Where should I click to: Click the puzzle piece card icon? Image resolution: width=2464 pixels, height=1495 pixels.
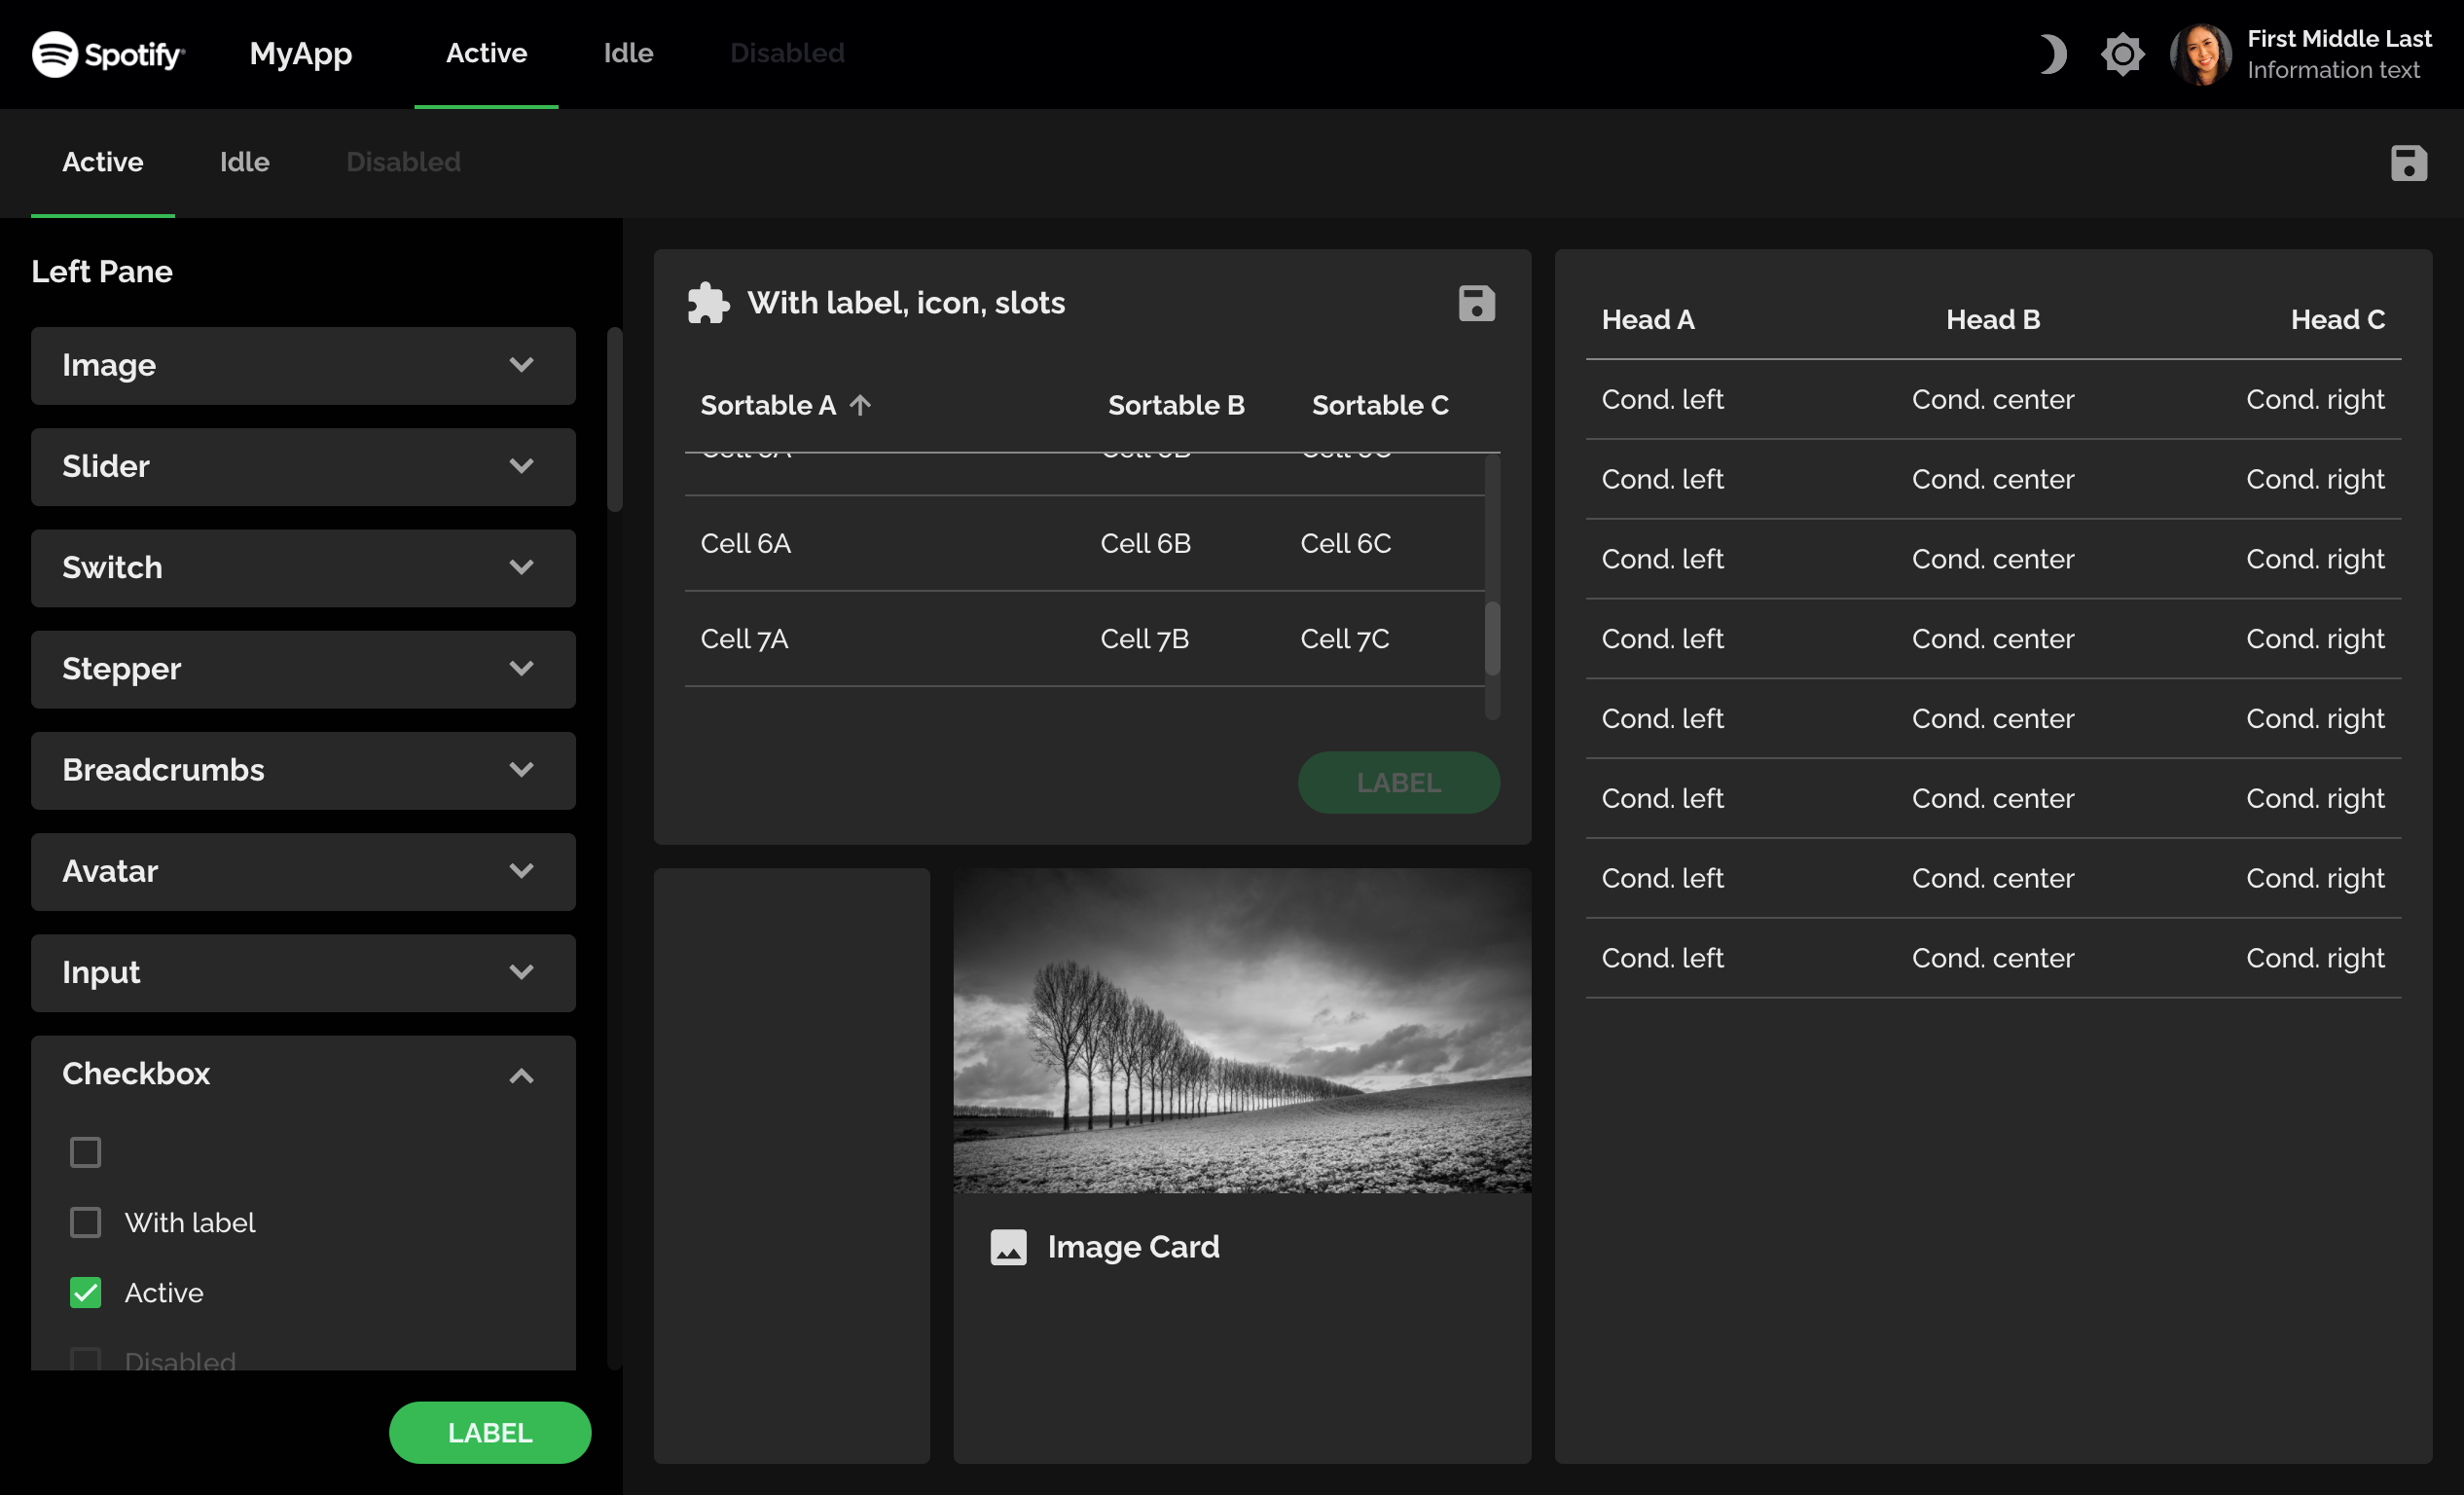[708, 303]
